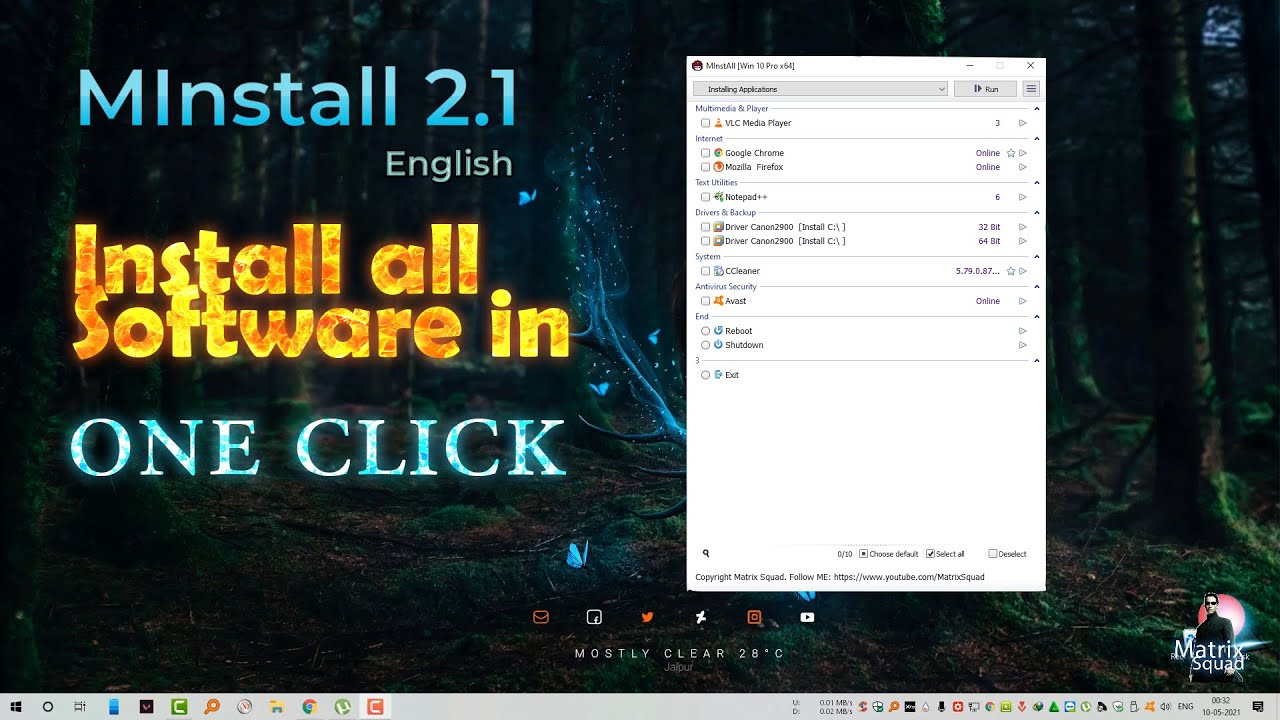
Task: Click the Run button
Action: point(985,89)
